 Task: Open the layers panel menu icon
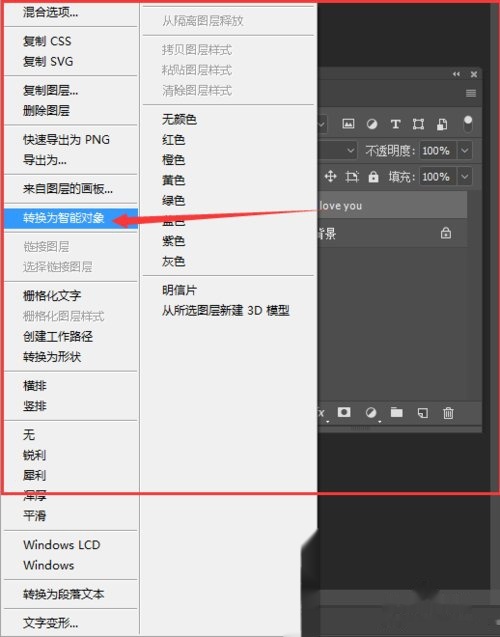[471, 93]
